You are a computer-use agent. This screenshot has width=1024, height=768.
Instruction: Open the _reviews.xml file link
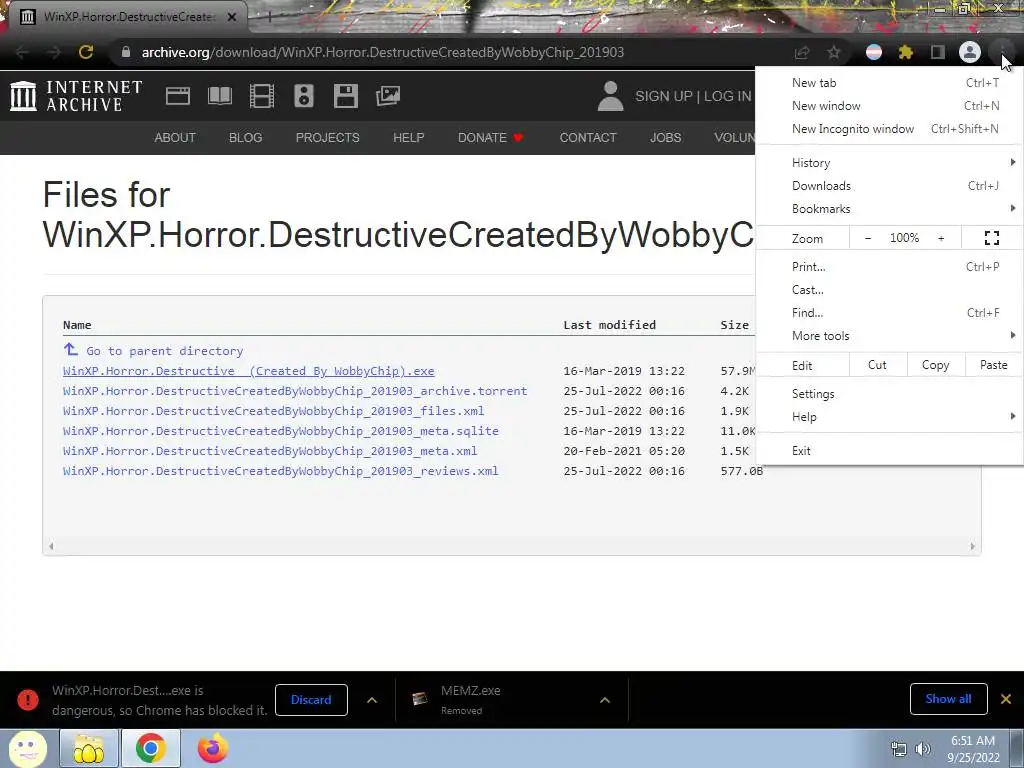point(281,471)
